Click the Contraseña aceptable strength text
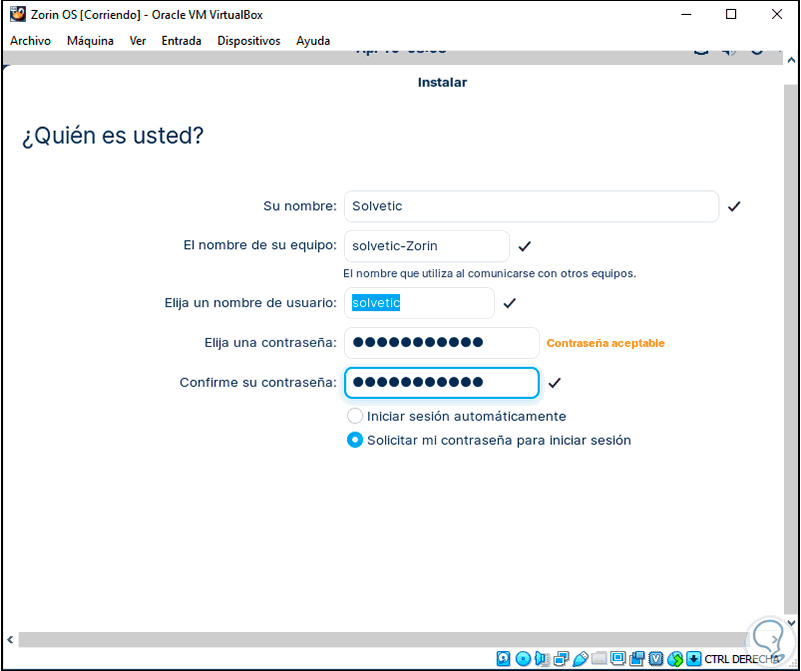Viewport: 801px width, 671px height. (x=605, y=343)
